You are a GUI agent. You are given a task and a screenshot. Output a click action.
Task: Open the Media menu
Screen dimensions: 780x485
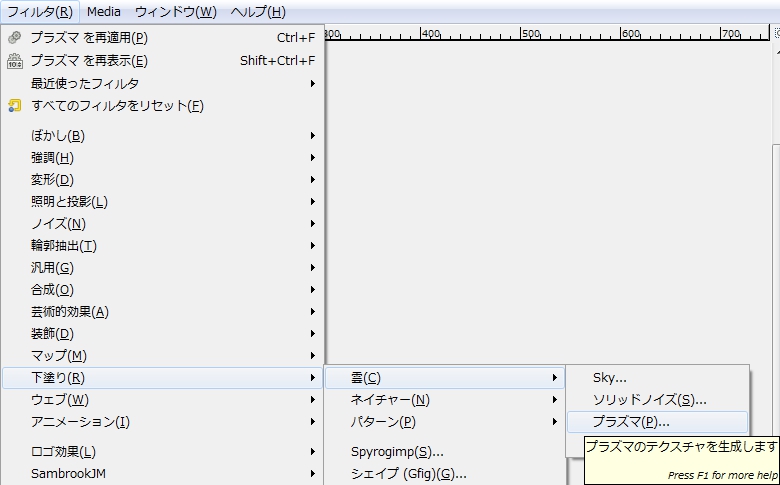tap(103, 11)
